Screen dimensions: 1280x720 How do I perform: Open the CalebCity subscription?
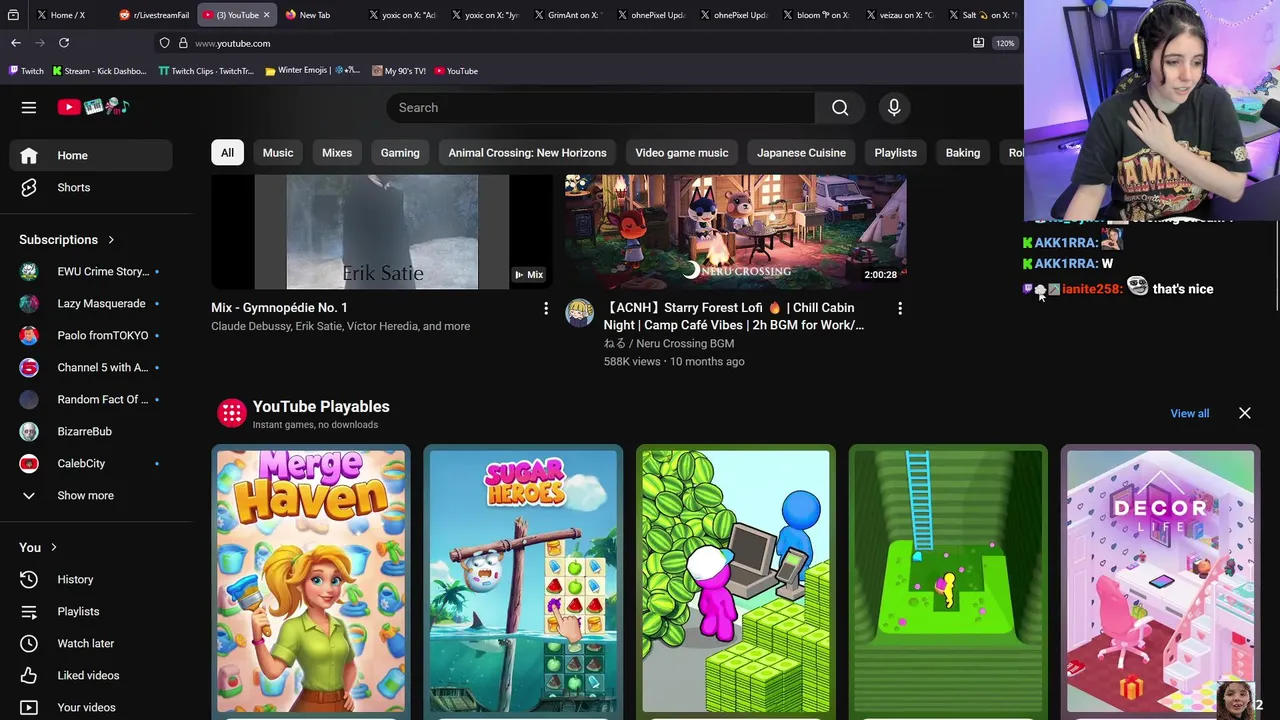tap(91, 463)
